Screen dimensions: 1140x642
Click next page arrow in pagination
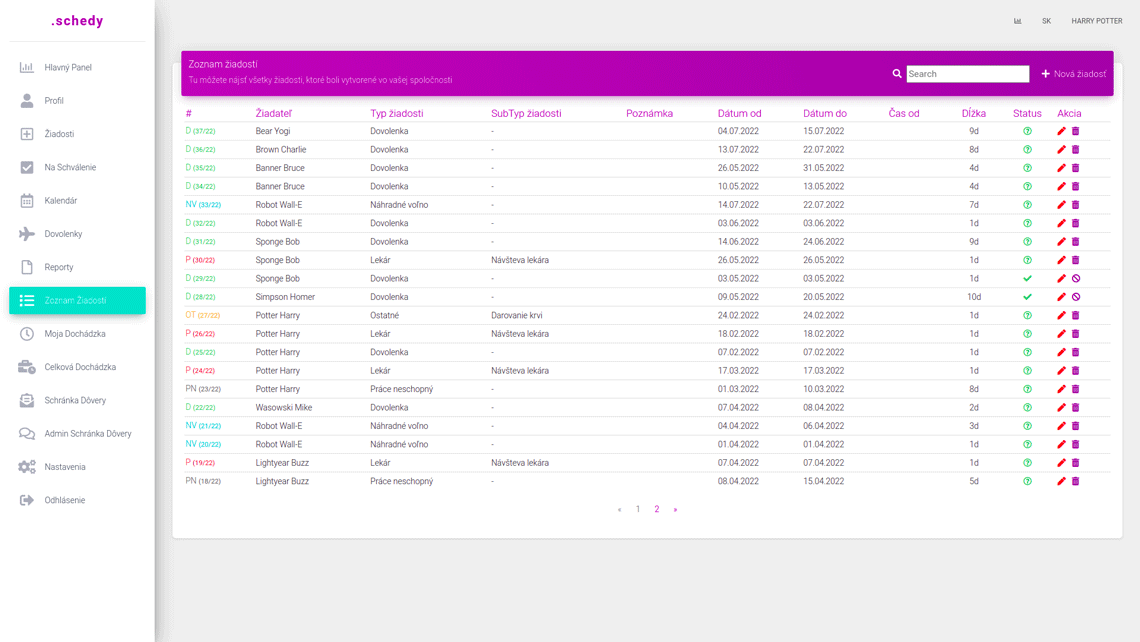(x=675, y=510)
